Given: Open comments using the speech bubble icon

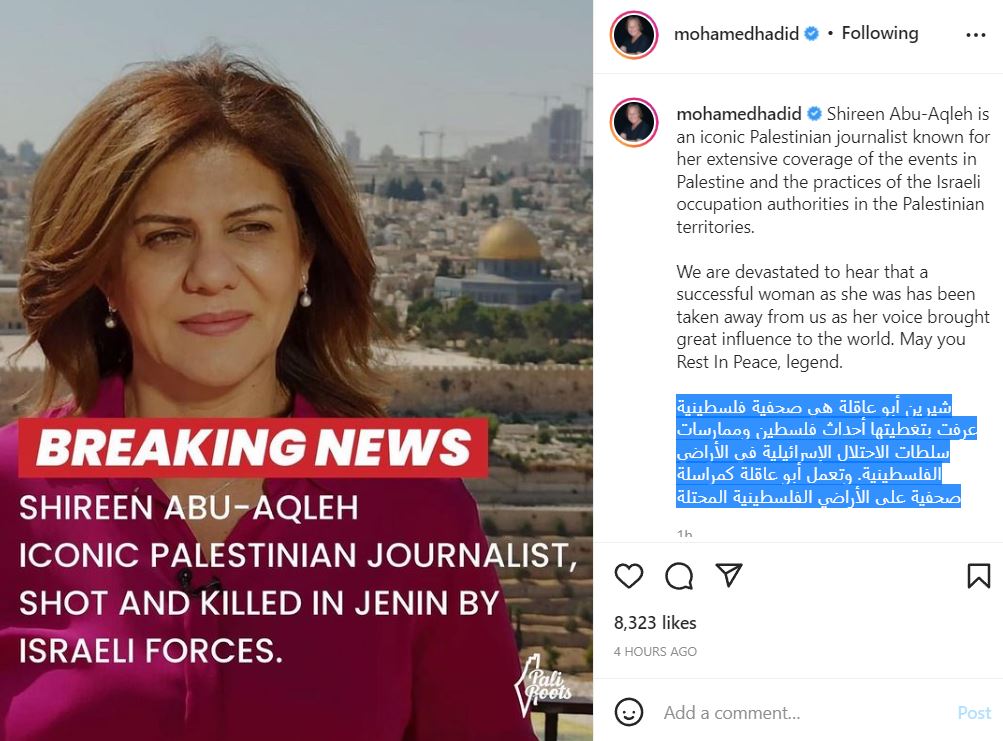Looking at the screenshot, I should point(679,576).
